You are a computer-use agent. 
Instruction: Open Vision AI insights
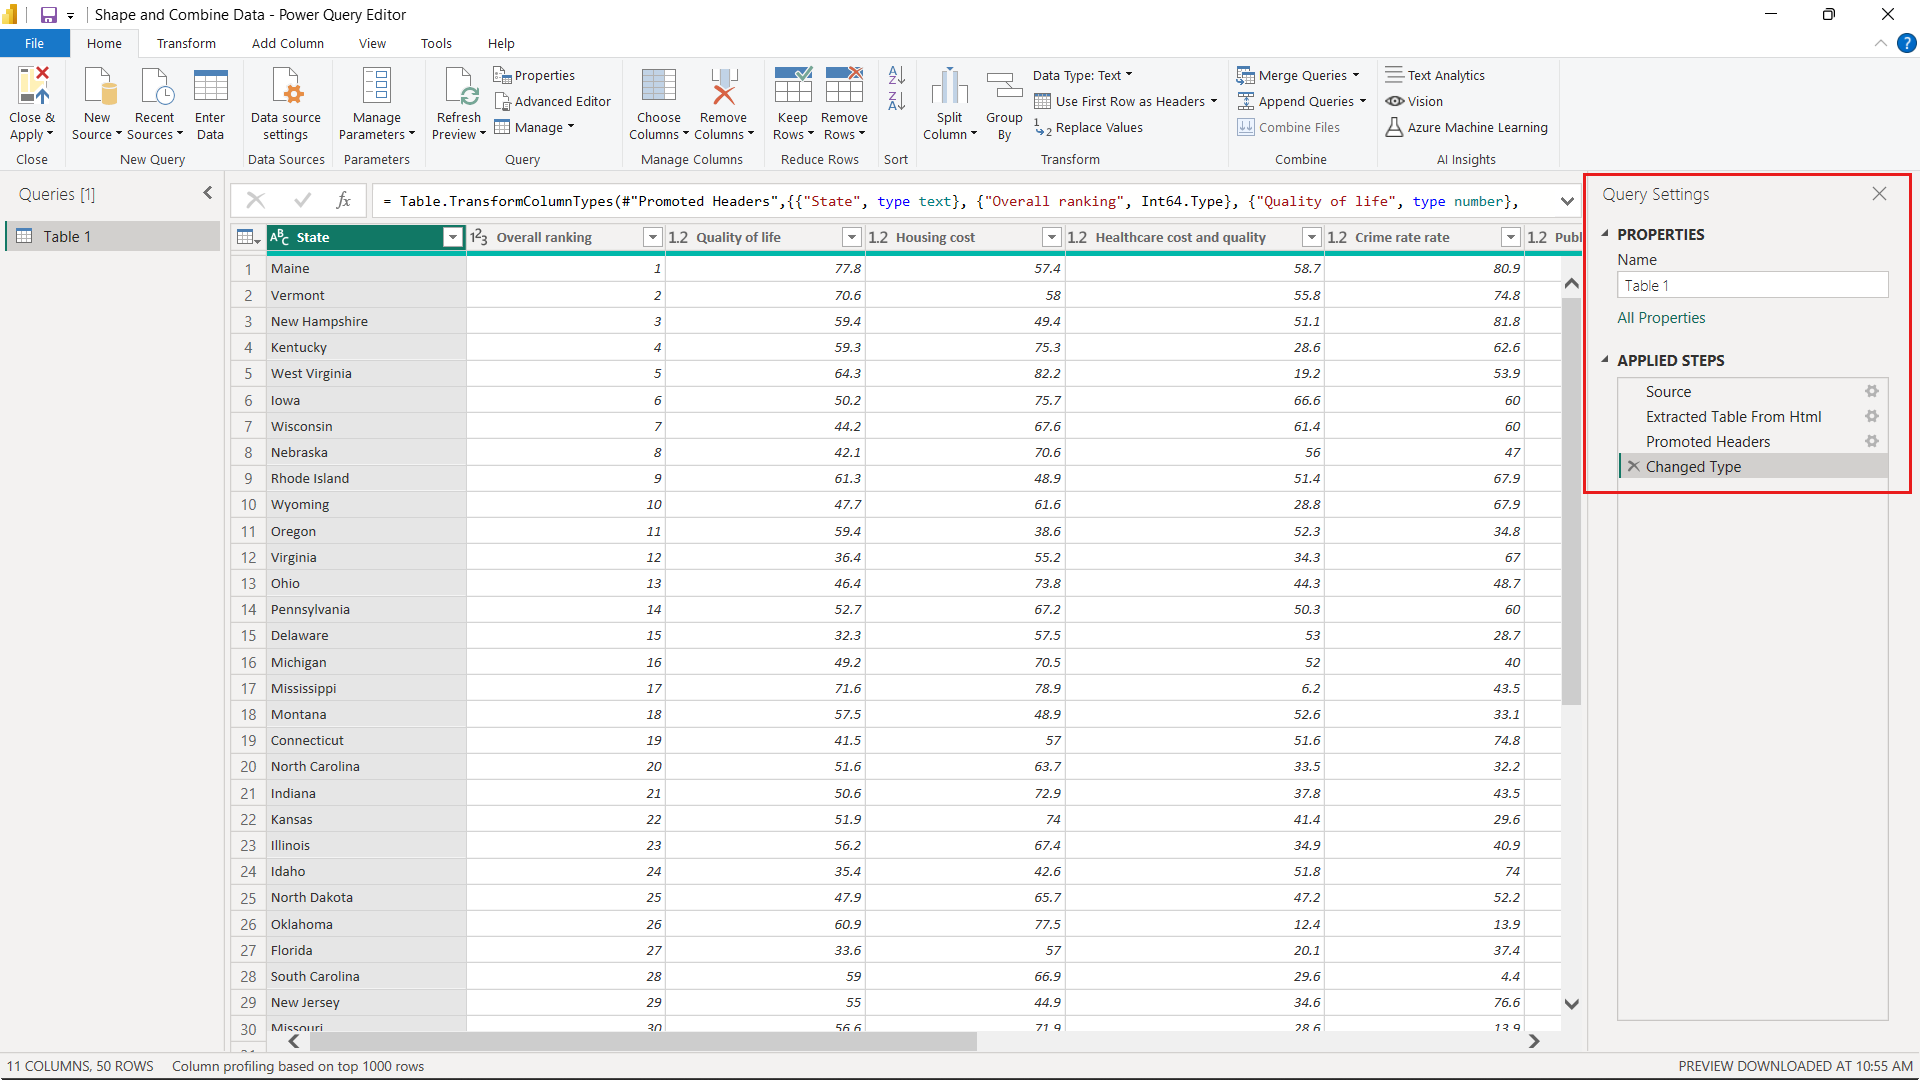click(1414, 101)
